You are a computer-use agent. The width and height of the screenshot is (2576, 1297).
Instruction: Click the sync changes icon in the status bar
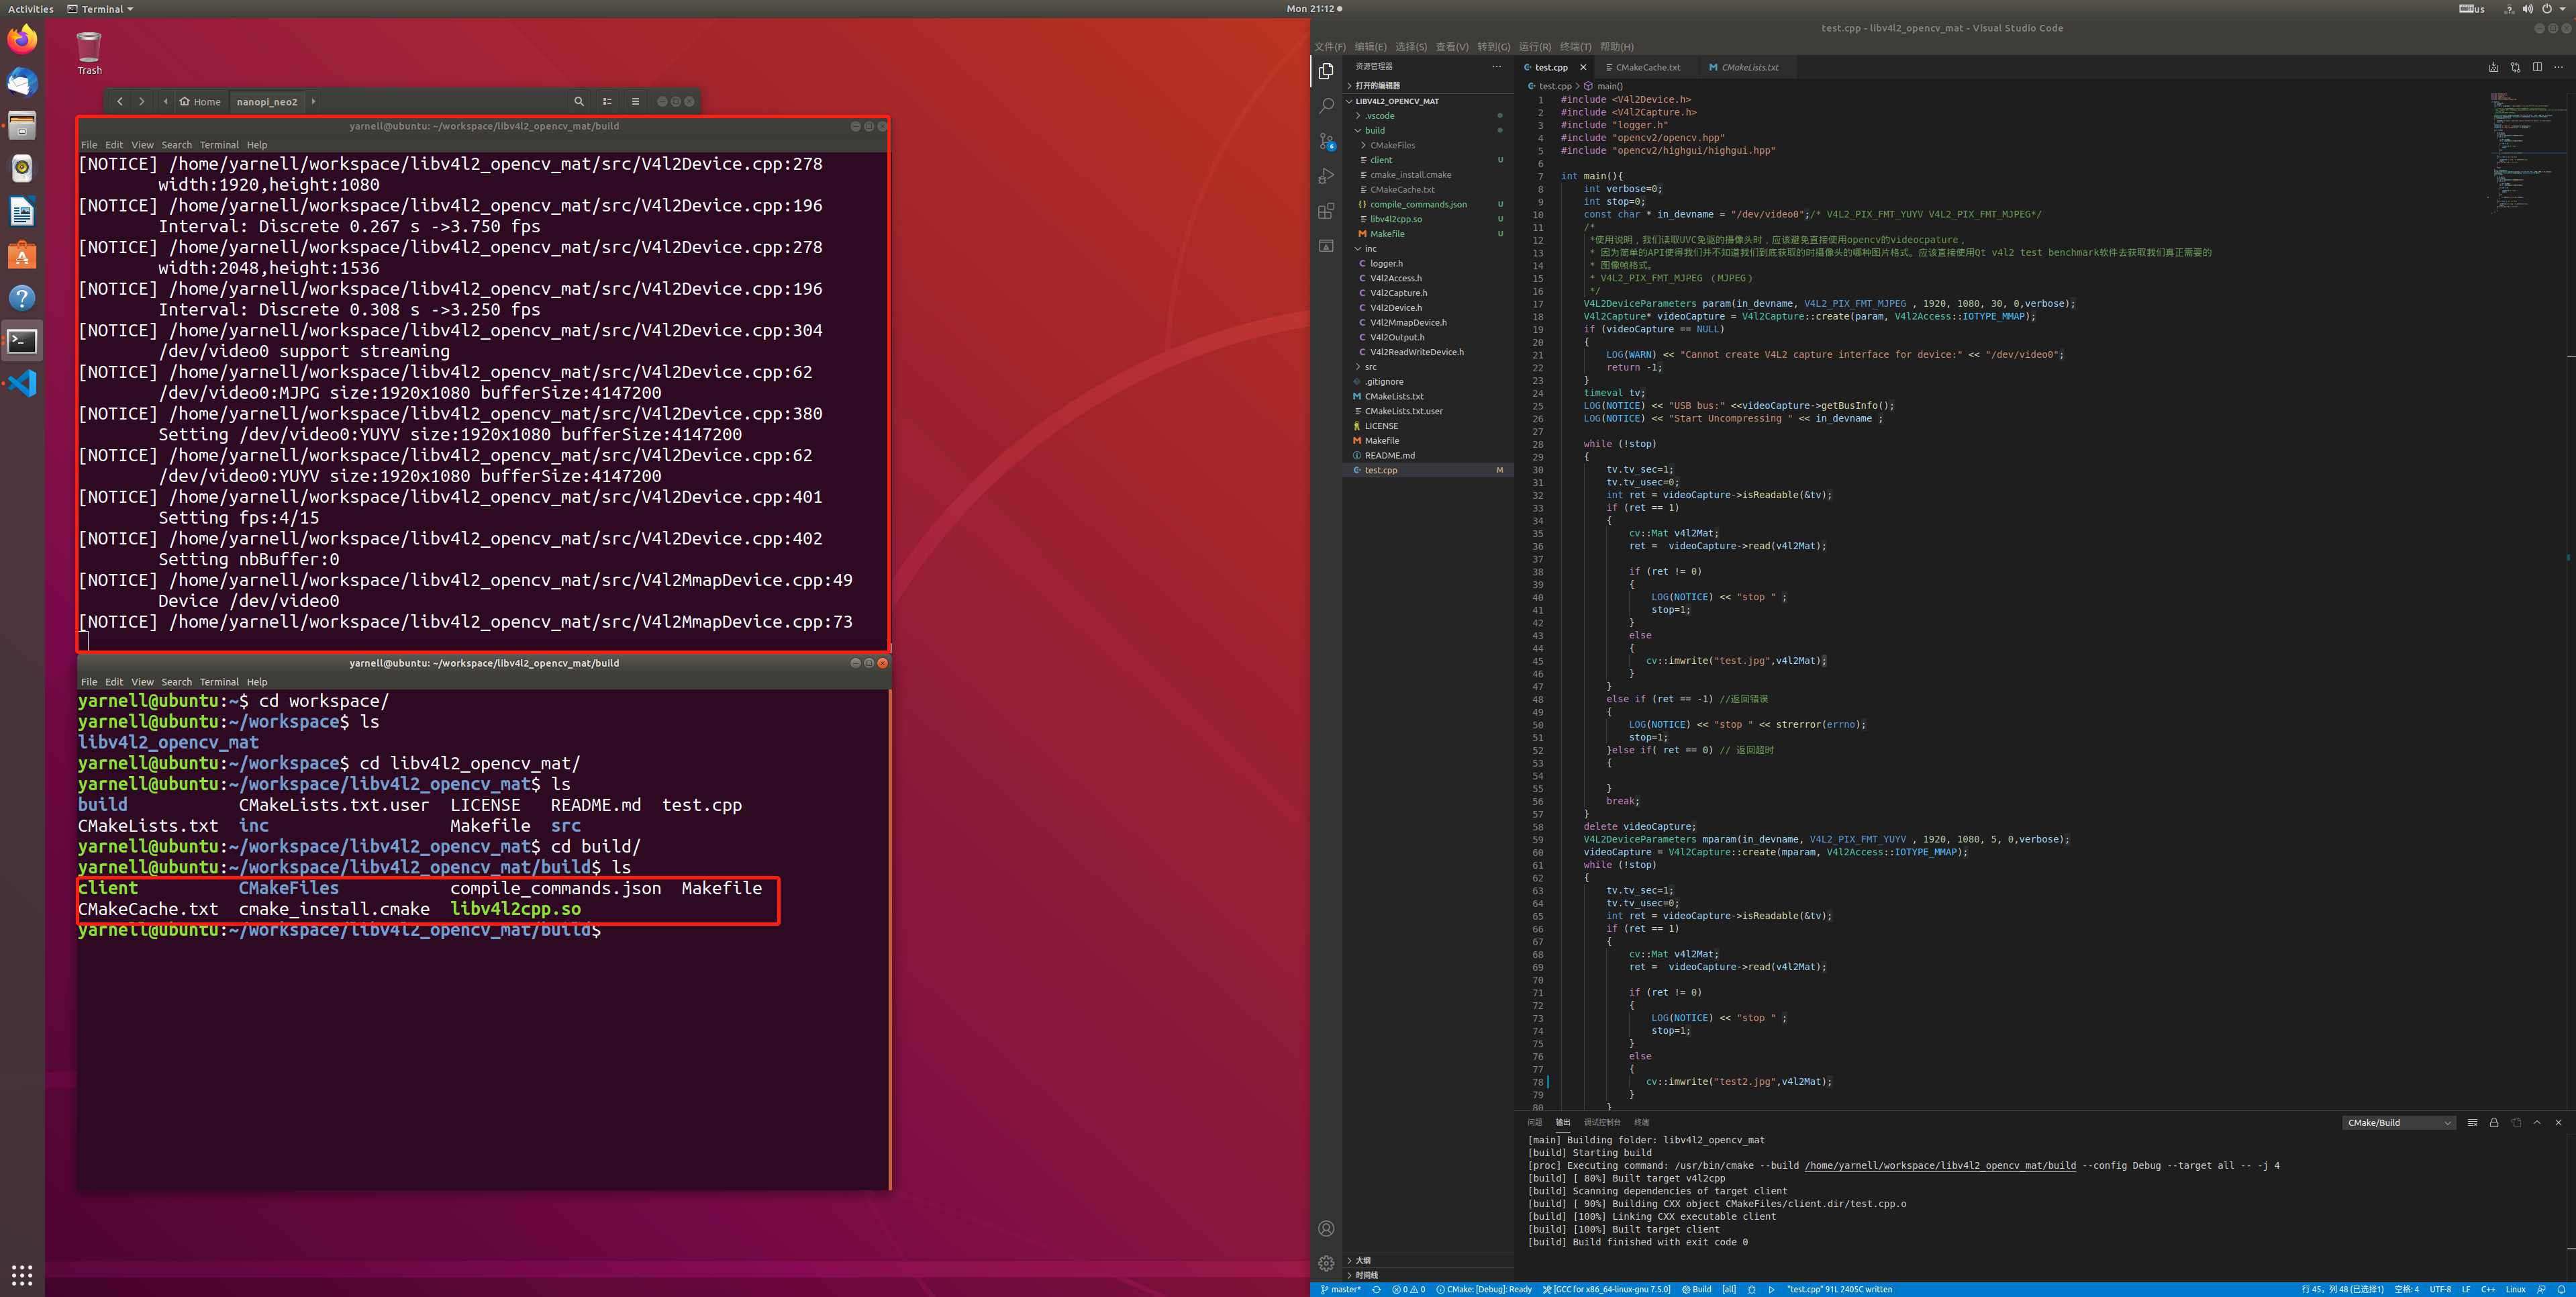click(x=1376, y=1289)
